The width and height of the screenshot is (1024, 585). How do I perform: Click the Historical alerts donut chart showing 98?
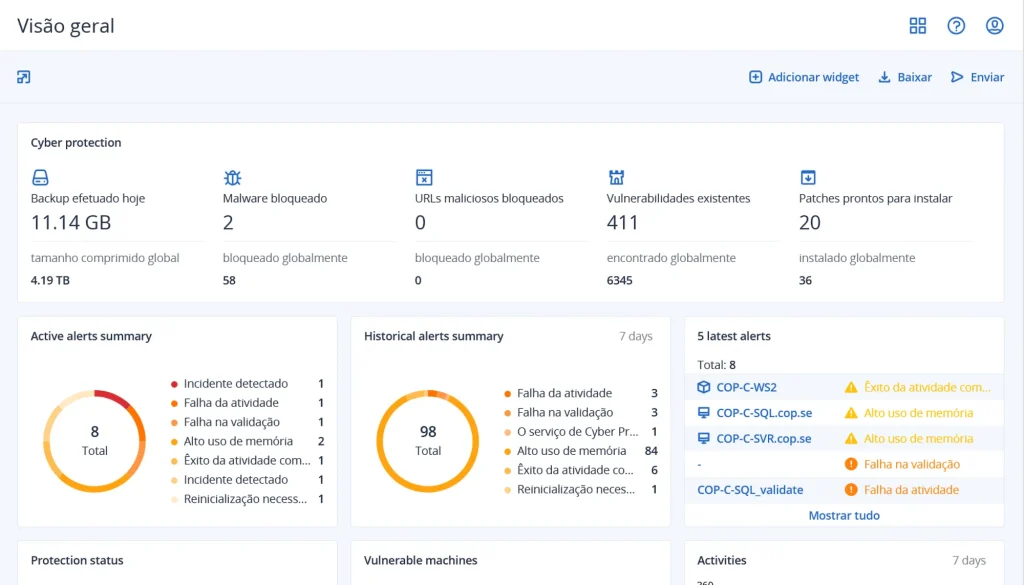point(428,441)
